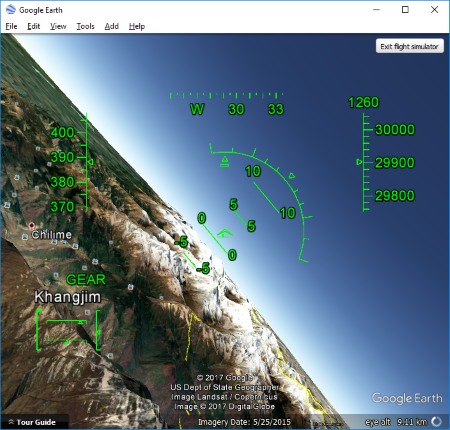The image size is (450, 430).
Task: Minimize the Google Earth window
Action: click(x=376, y=10)
